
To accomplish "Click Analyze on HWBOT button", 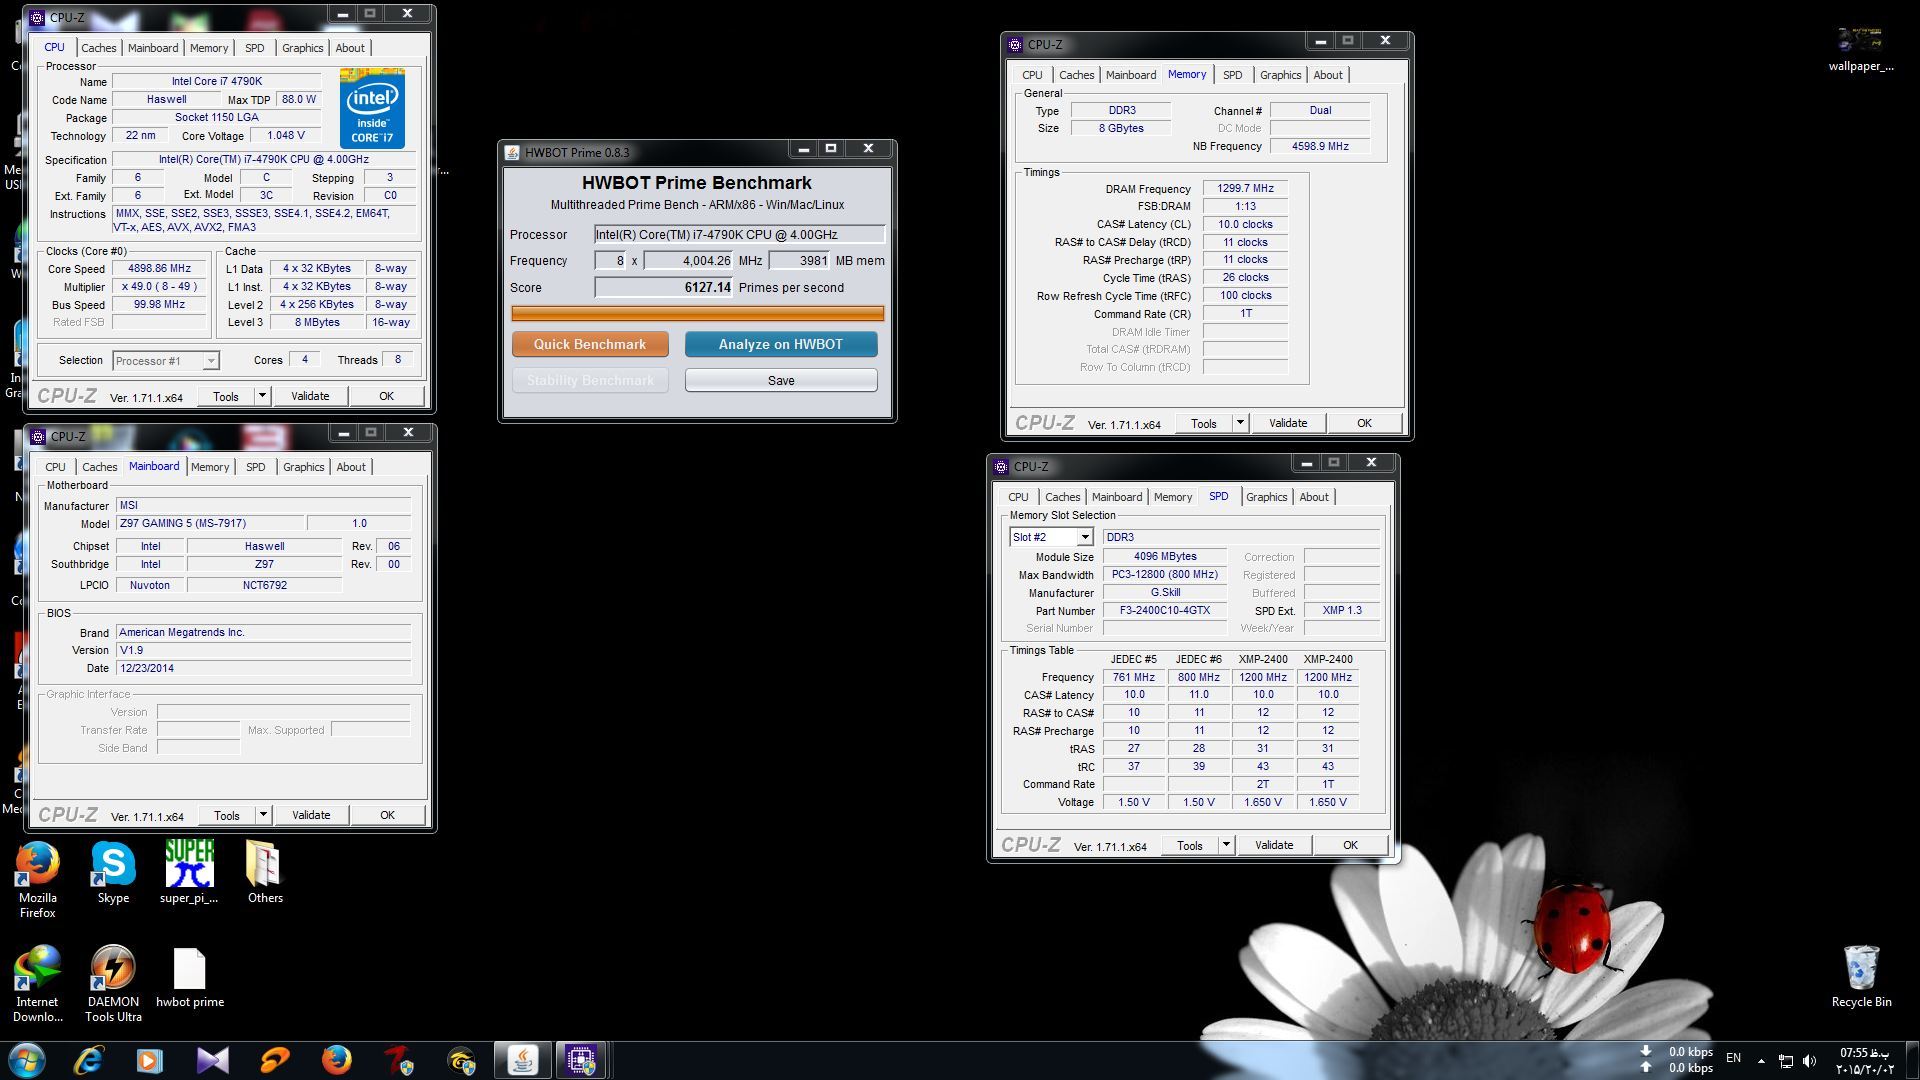I will [x=781, y=344].
